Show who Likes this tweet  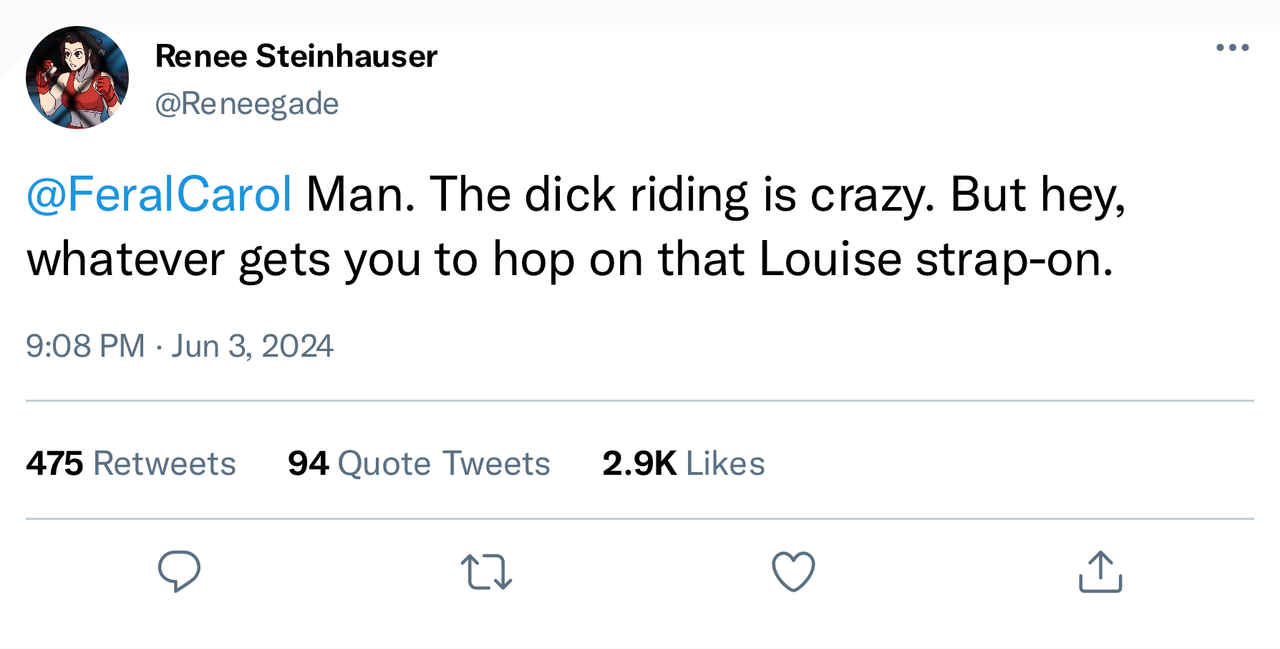pyautogui.click(x=726, y=464)
